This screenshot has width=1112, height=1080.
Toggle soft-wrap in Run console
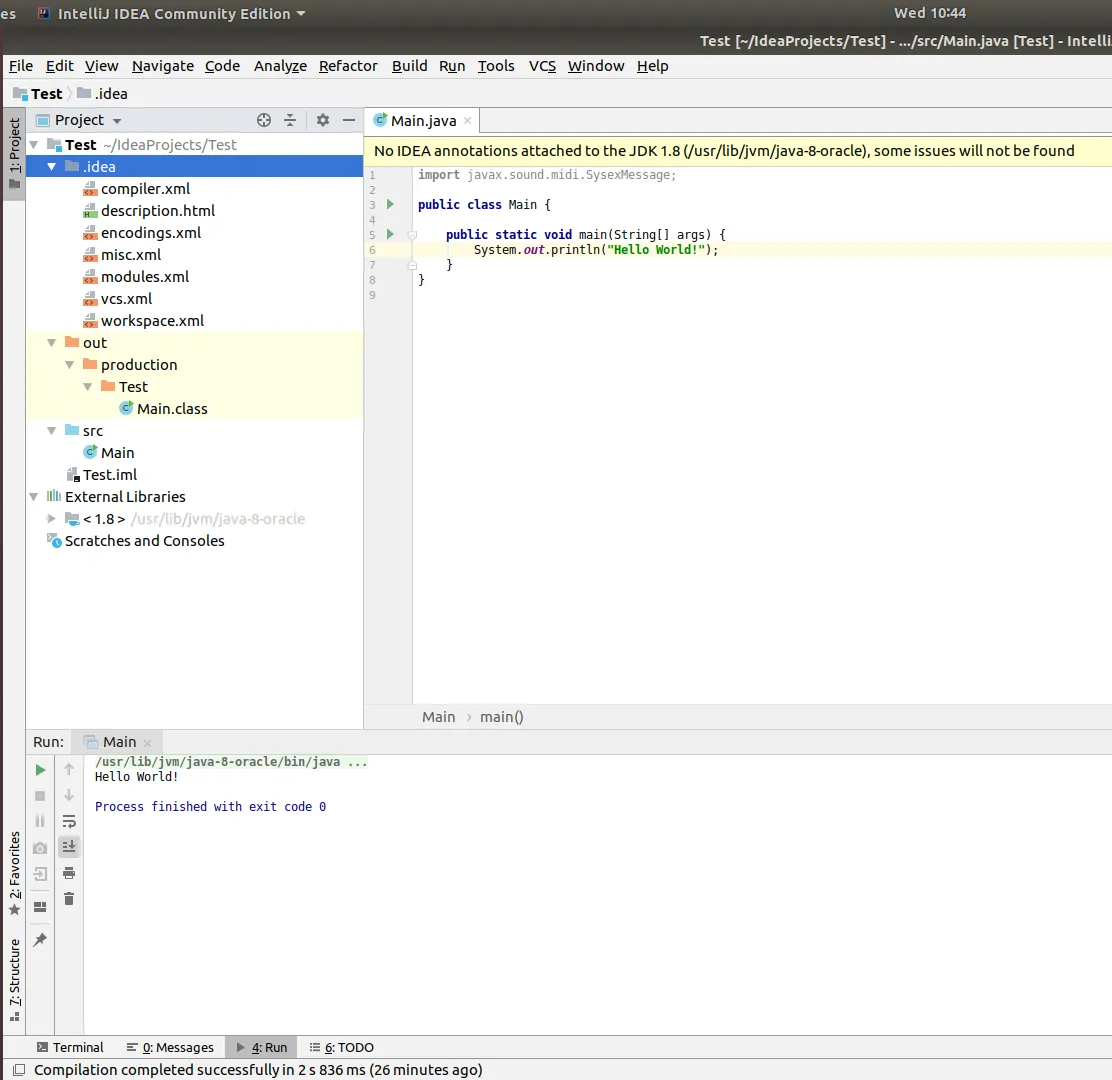(68, 821)
